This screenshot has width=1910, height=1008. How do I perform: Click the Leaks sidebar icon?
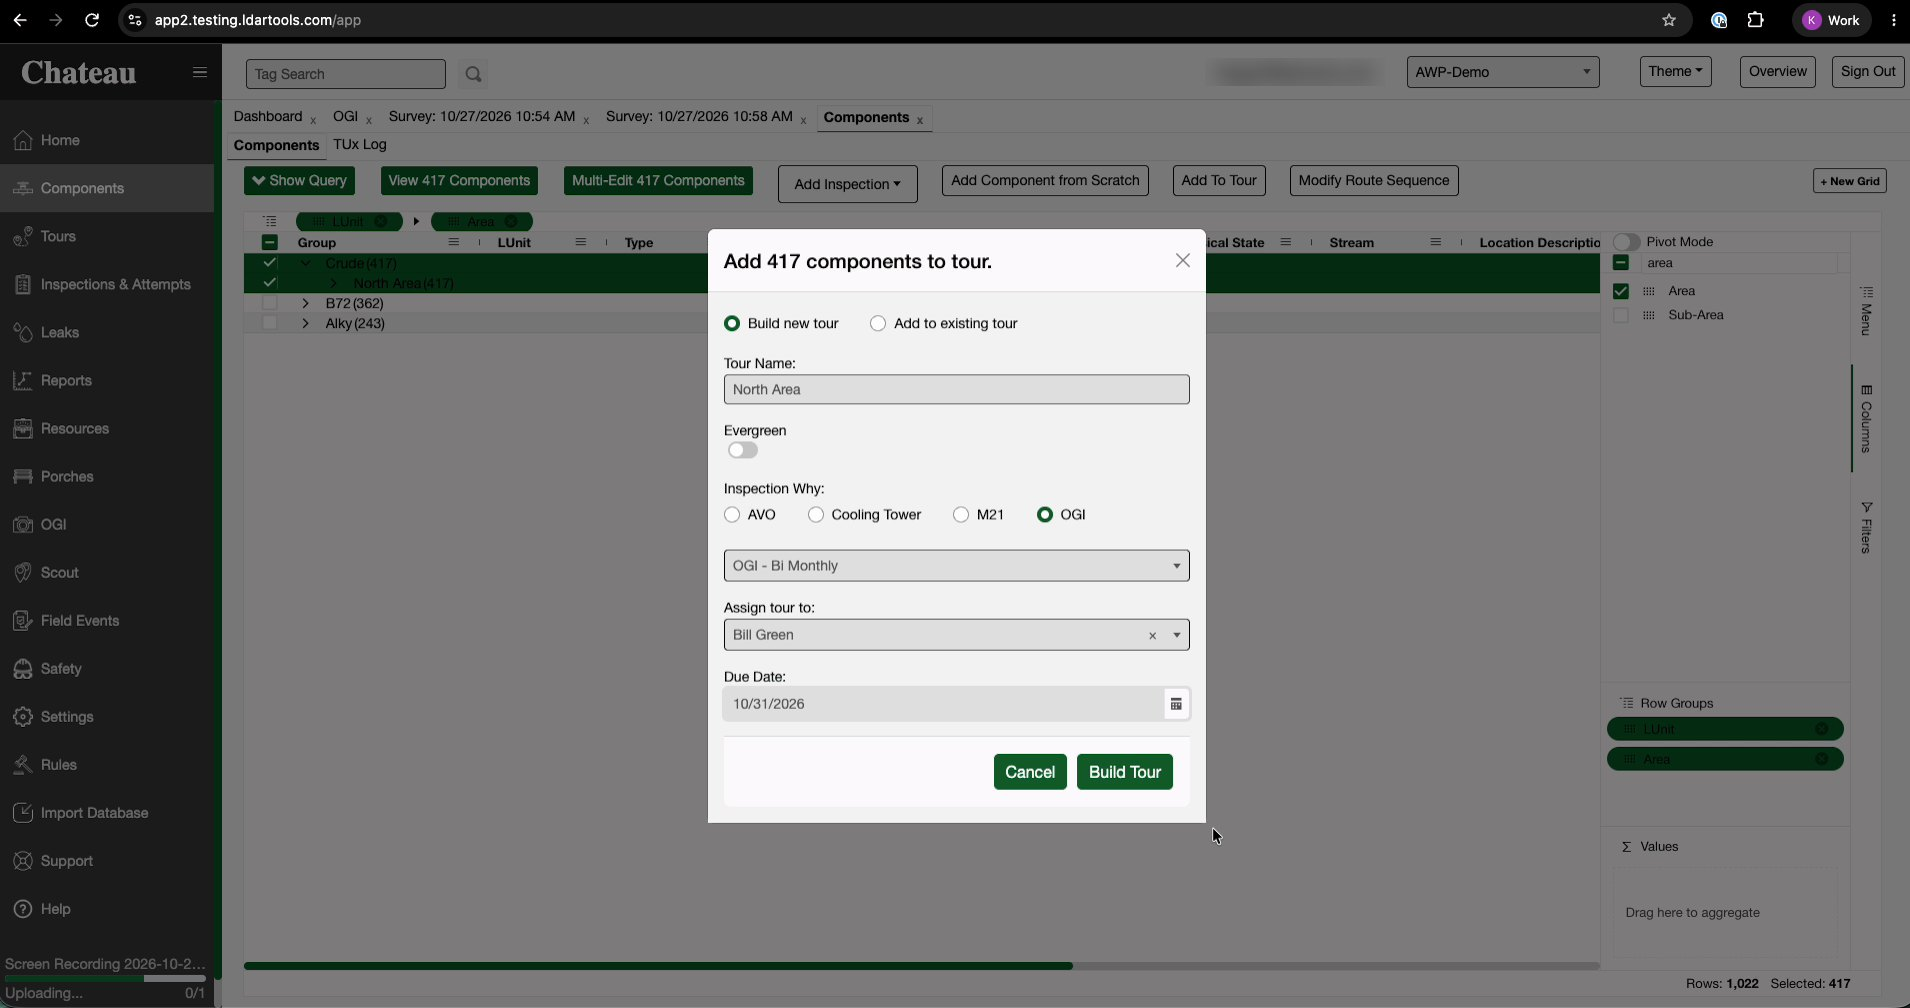coord(23,332)
